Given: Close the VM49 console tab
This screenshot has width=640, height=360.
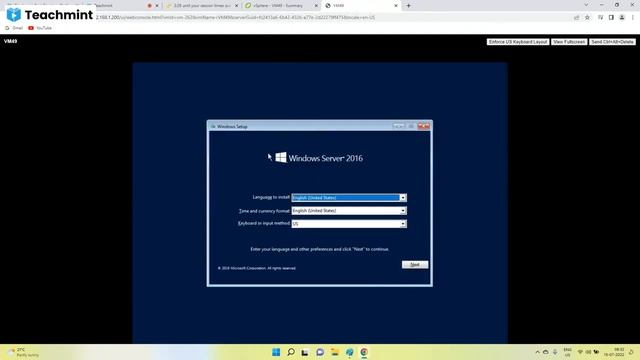Looking at the screenshot, I should [396, 6].
